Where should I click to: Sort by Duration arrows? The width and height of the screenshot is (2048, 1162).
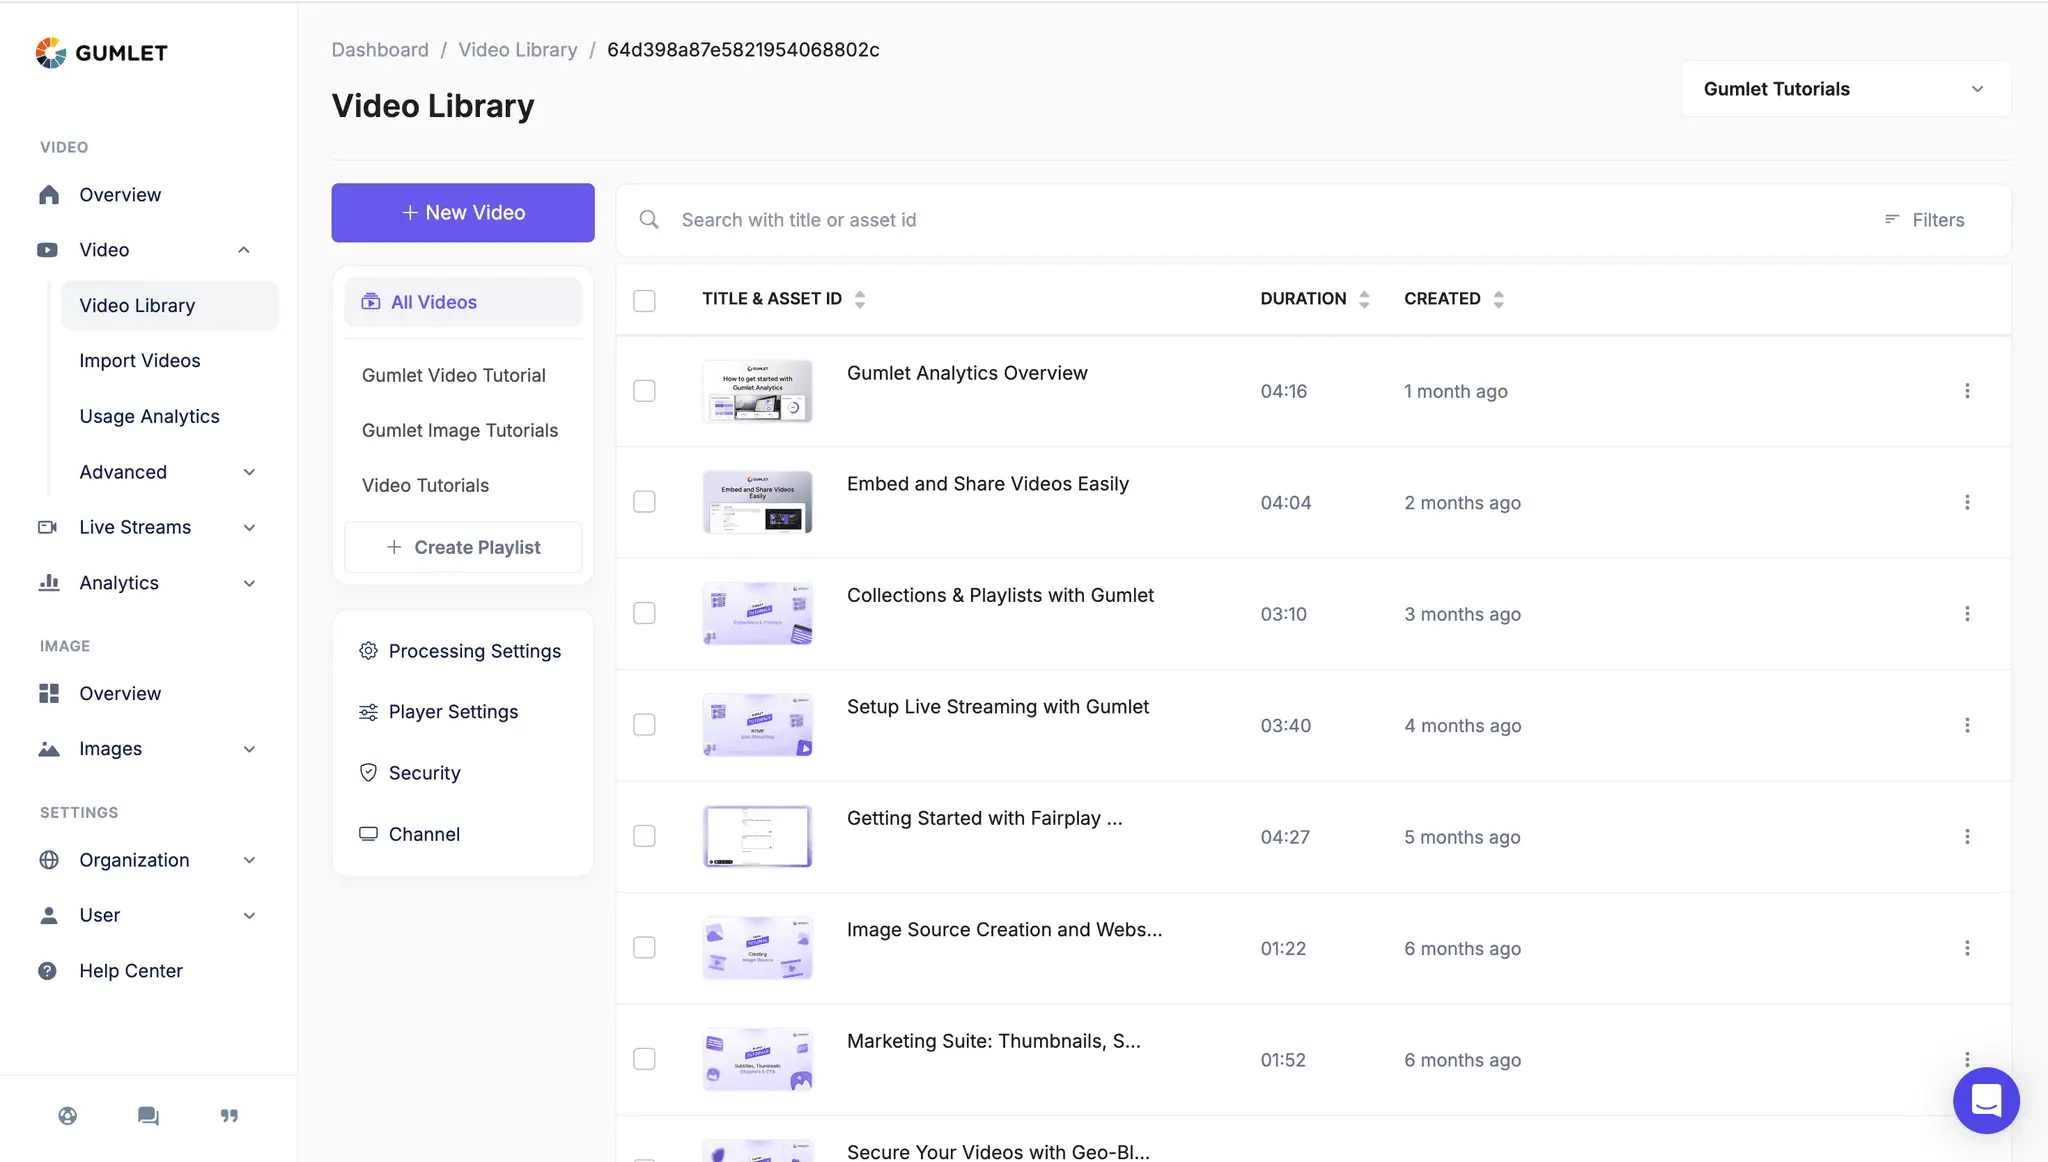(x=1364, y=299)
